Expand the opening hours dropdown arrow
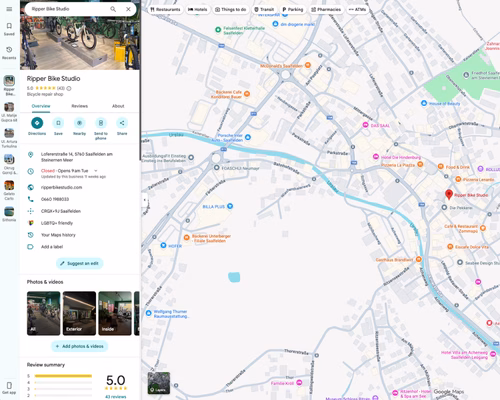This screenshot has width=500, height=400. pyautogui.click(x=96, y=171)
